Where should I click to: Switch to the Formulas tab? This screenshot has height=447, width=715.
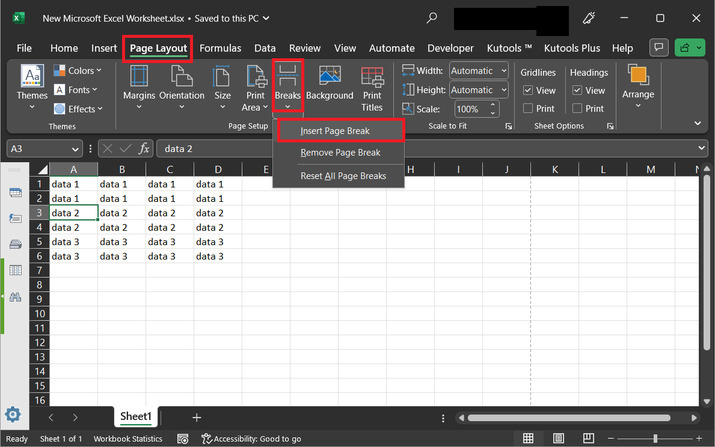point(220,48)
